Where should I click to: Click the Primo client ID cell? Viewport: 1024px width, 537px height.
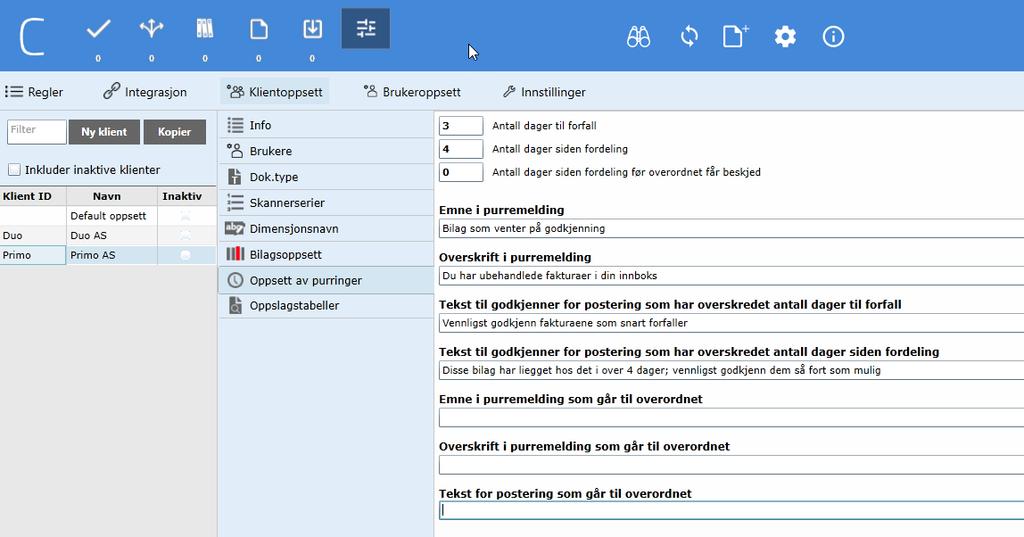pos(33,255)
